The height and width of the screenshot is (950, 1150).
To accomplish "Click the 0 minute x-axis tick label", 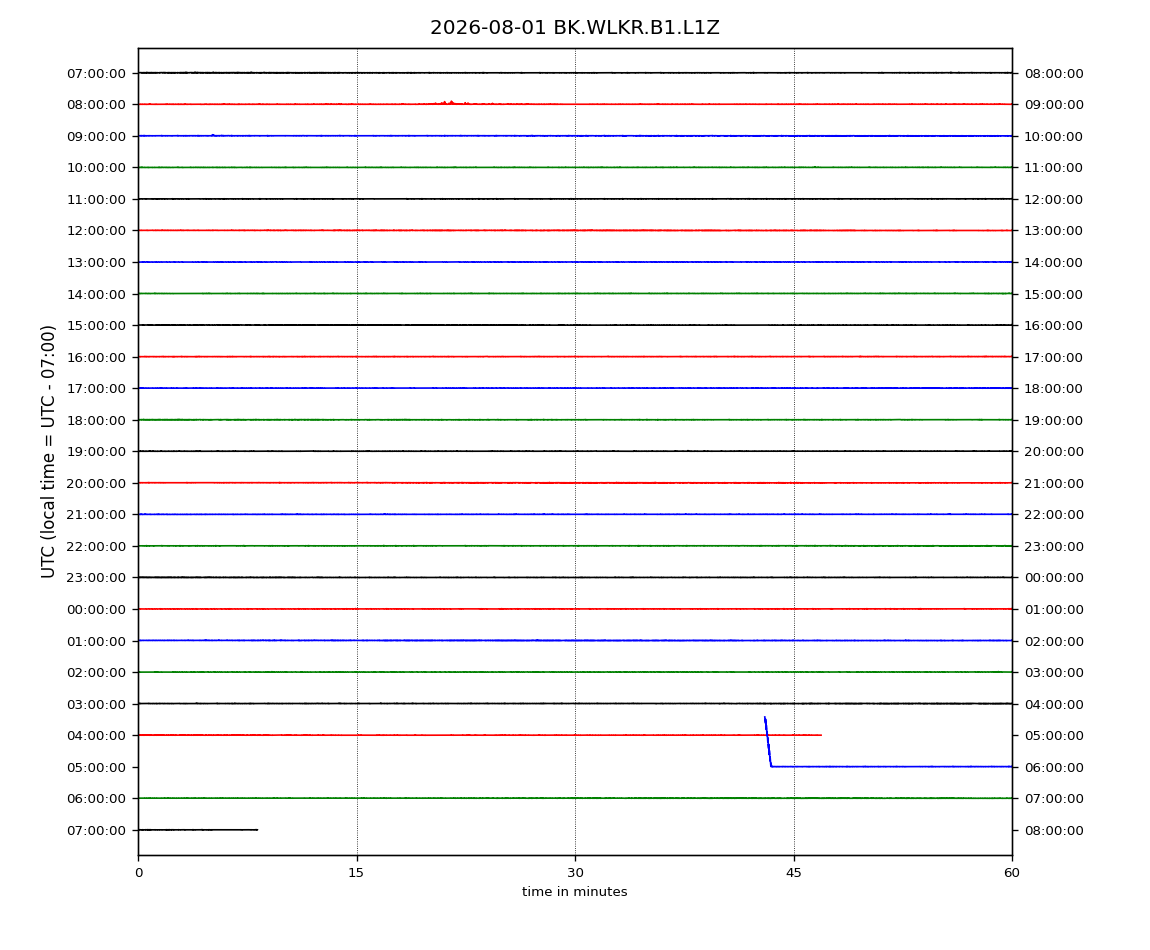I will 139,872.
